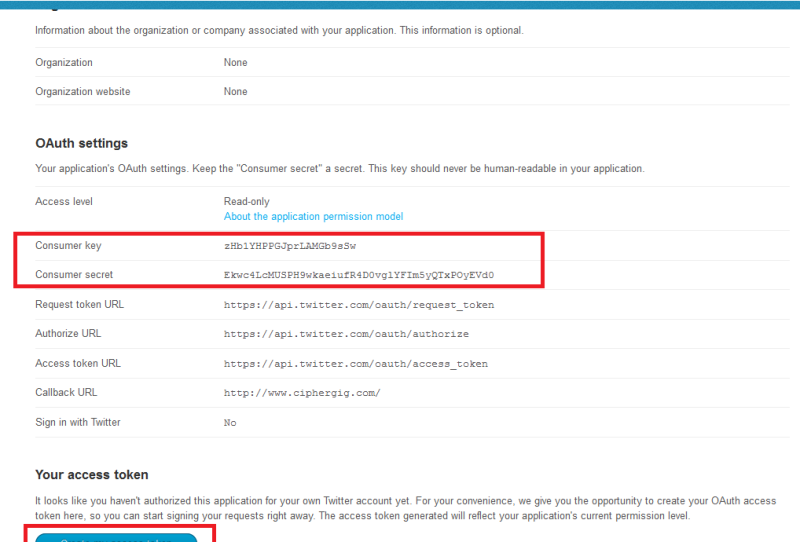Open 'About the application permission model' link
Viewport: 800px width, 542px height.
click(x=313, y=216)
